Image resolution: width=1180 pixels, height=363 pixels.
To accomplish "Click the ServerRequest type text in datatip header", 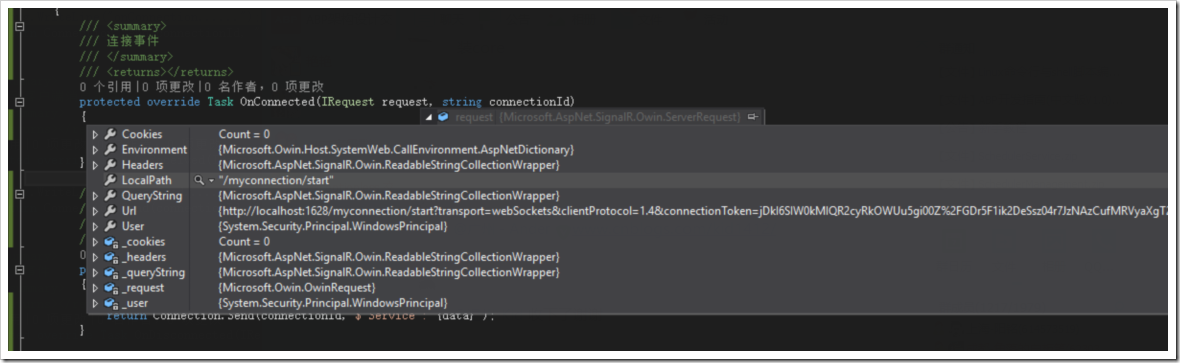I will point(620,117).
